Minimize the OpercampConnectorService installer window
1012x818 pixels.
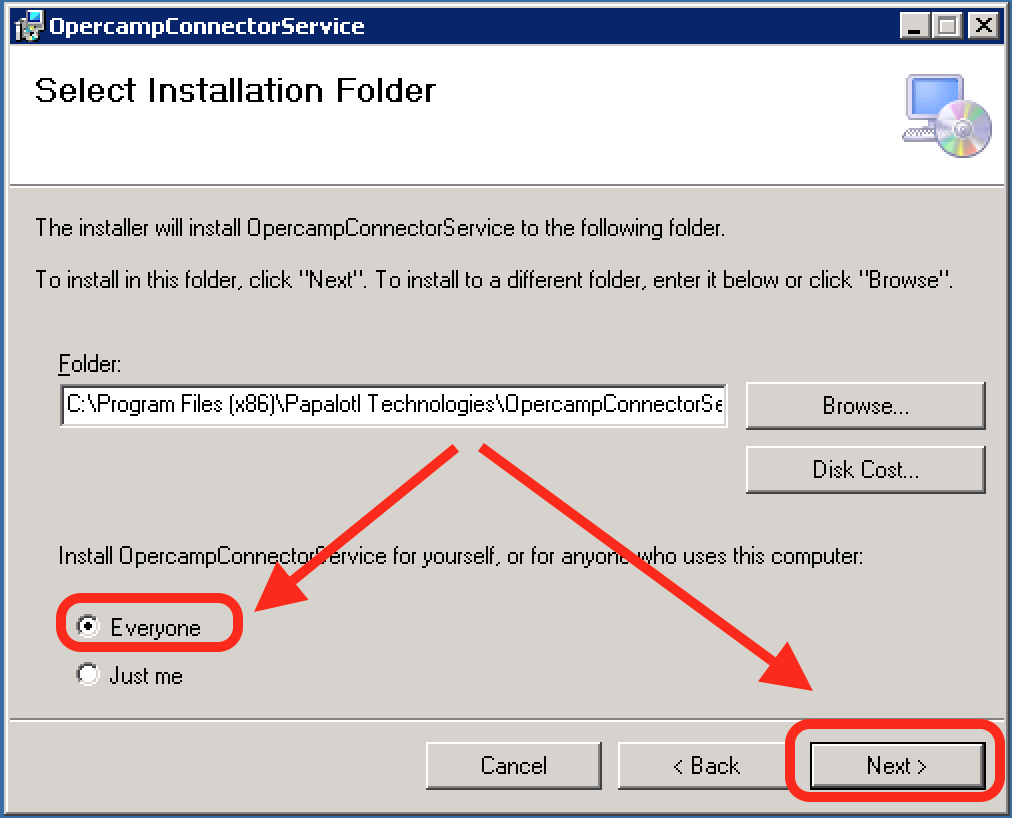click(x=914, y=26)
